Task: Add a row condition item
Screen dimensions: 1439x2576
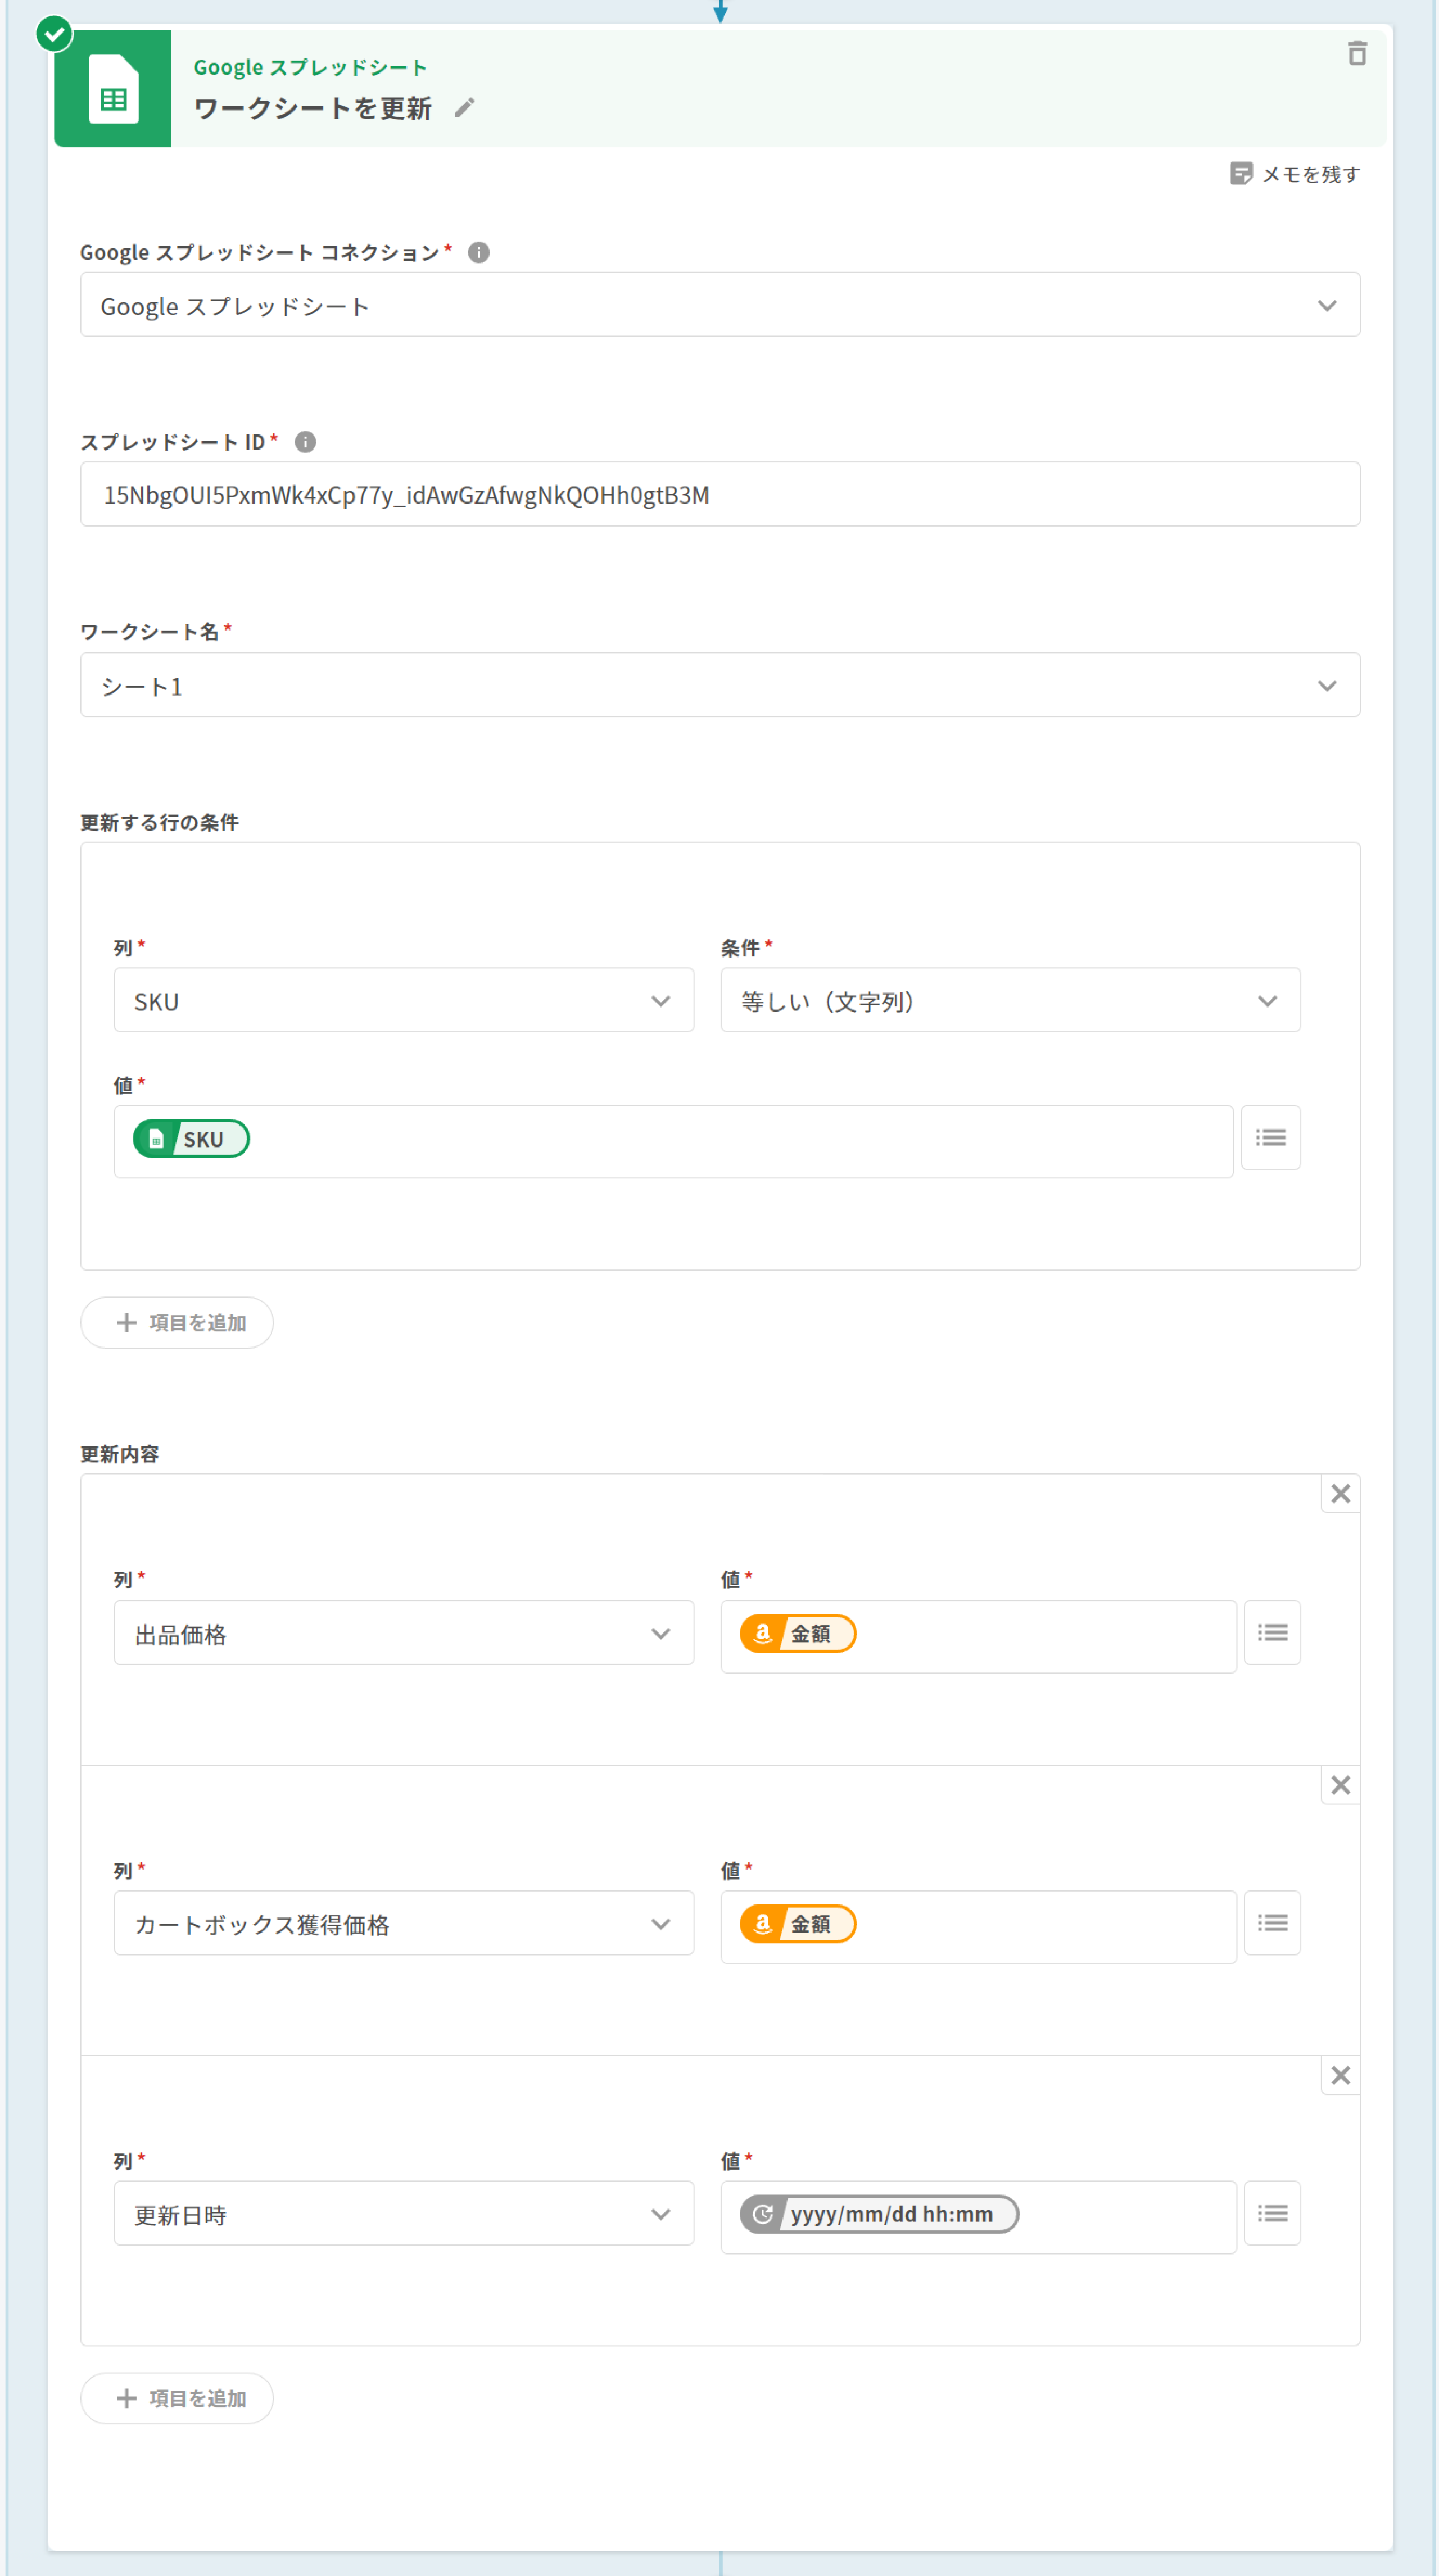Action: 177,1323
